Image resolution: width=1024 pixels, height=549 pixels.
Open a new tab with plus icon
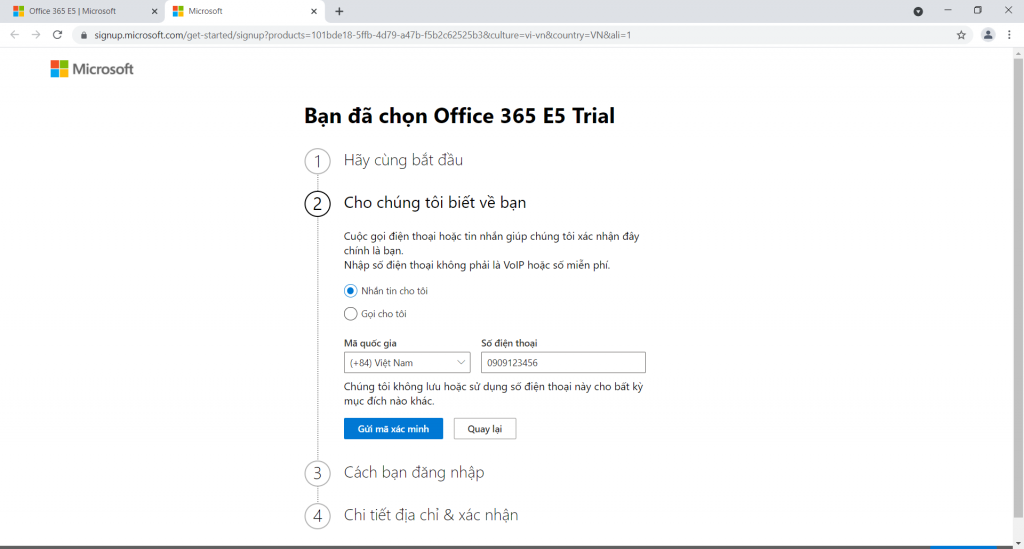pyautogui.click(x=339, y=11)
